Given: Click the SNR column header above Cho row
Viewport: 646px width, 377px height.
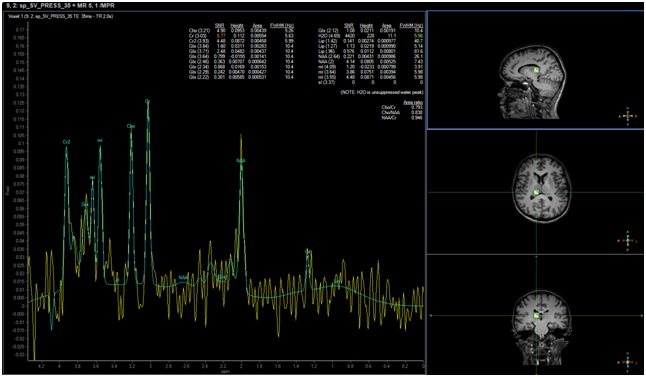Looking at the screenshot, I should [219, 26].
